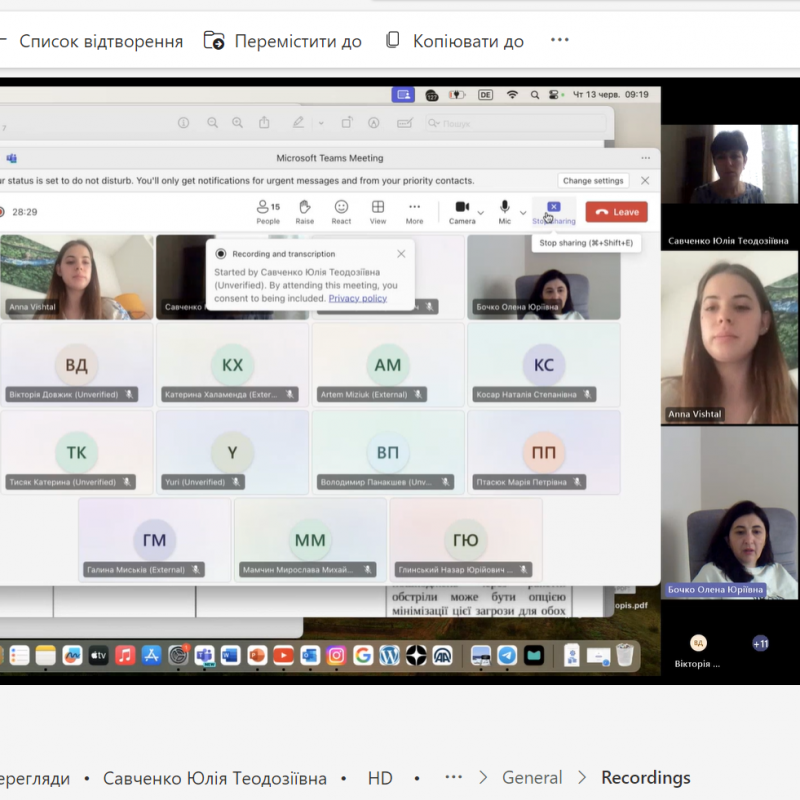Screen dimensions: 800x800
Task: Open Control Center in menu bar
Action: click(554, 95)
